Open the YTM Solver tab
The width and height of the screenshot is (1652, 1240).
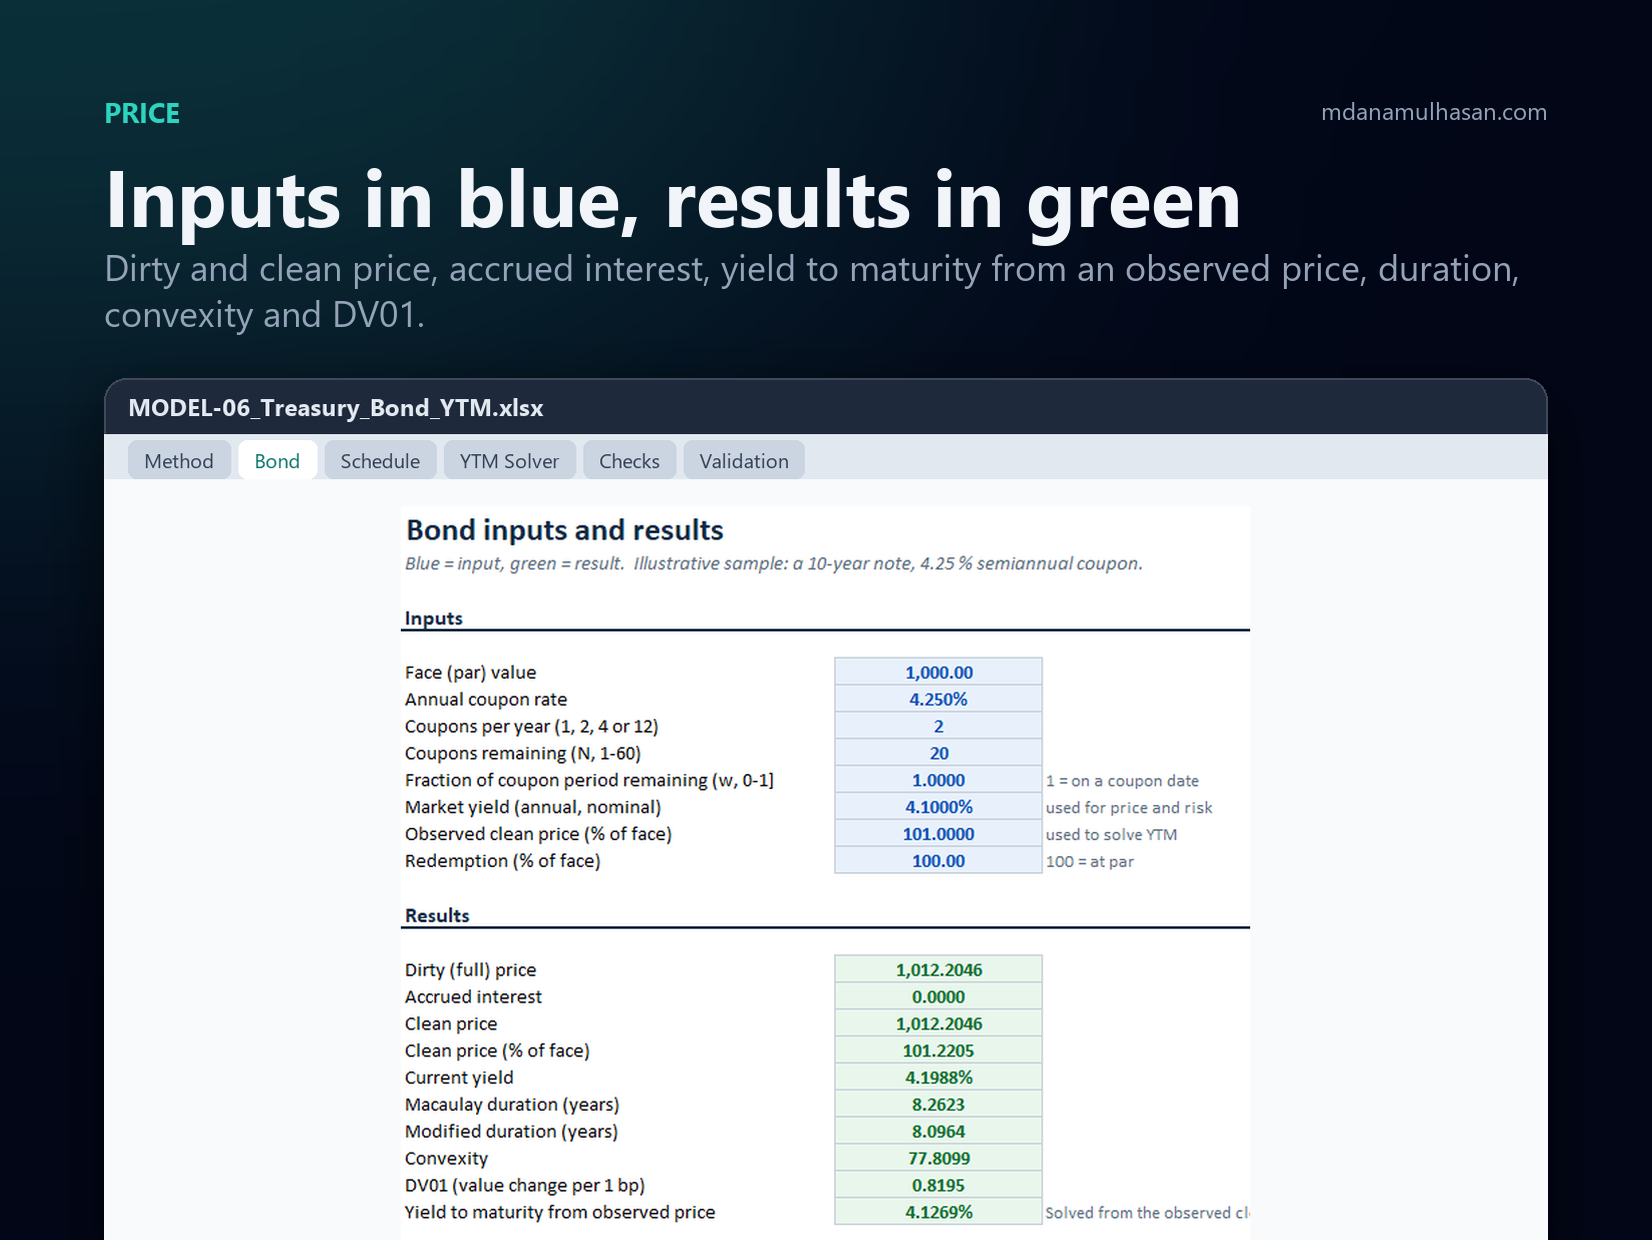tap(509, 461)
